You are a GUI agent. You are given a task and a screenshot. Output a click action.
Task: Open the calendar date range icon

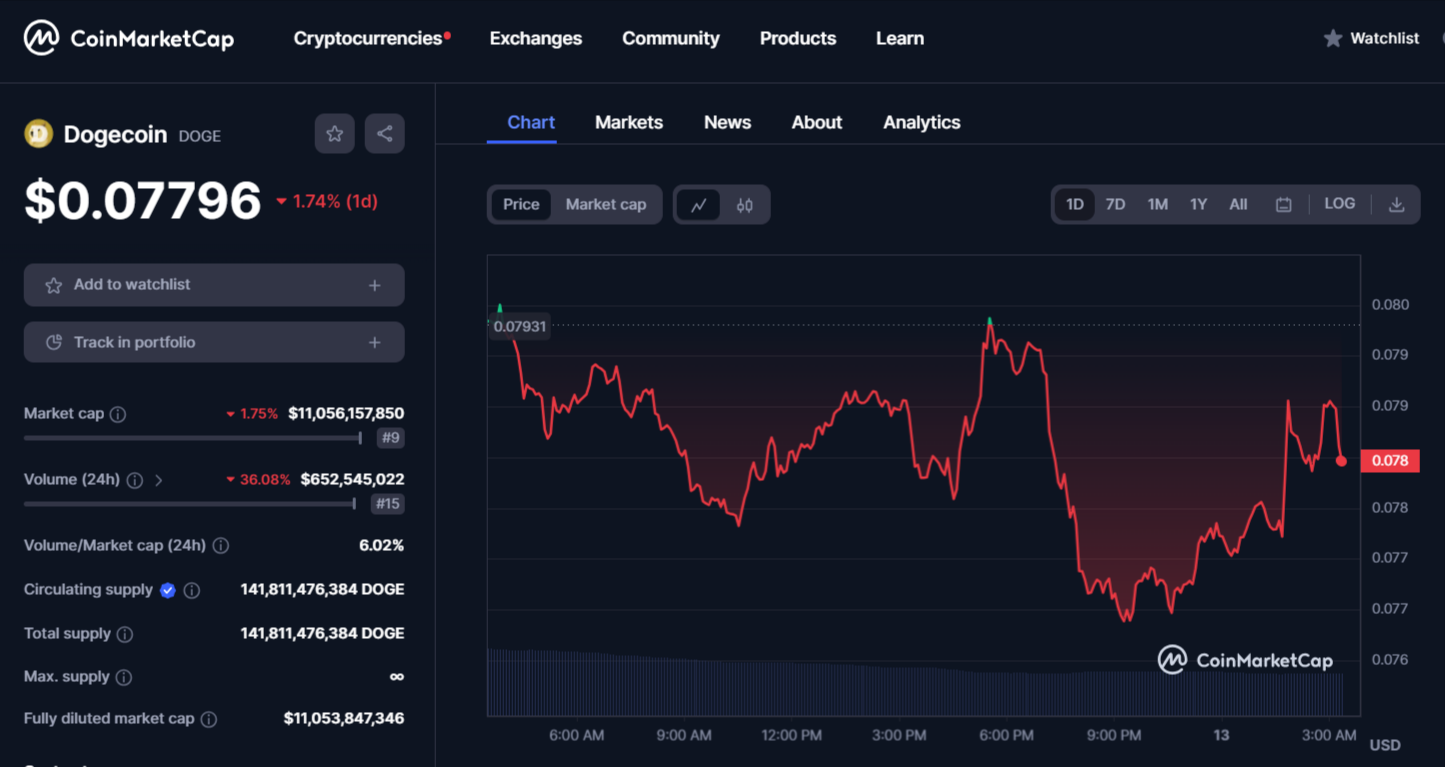point(1284,204)
